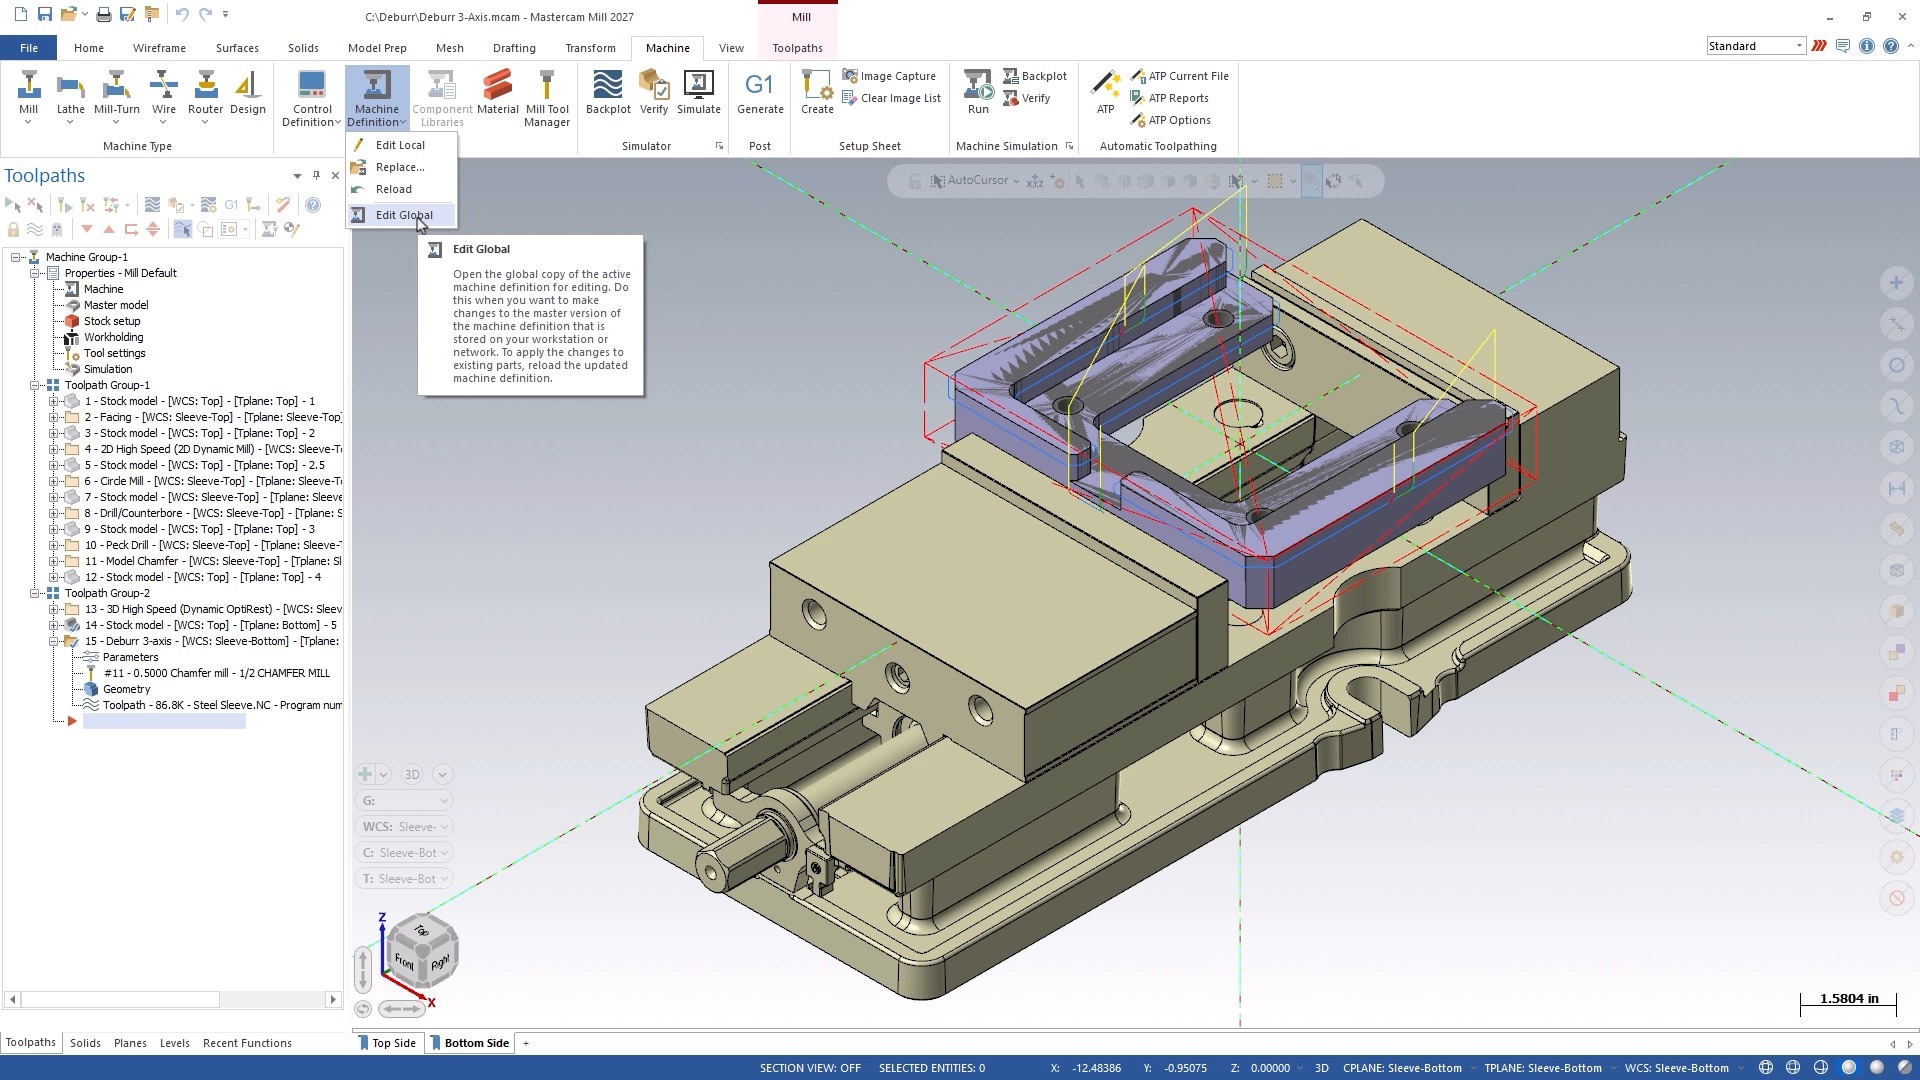This screenshot has width=1920, height=1080.
Task: Collapse operation 15 - Deburr 3-axis node
Action: [x=53, y=641]
